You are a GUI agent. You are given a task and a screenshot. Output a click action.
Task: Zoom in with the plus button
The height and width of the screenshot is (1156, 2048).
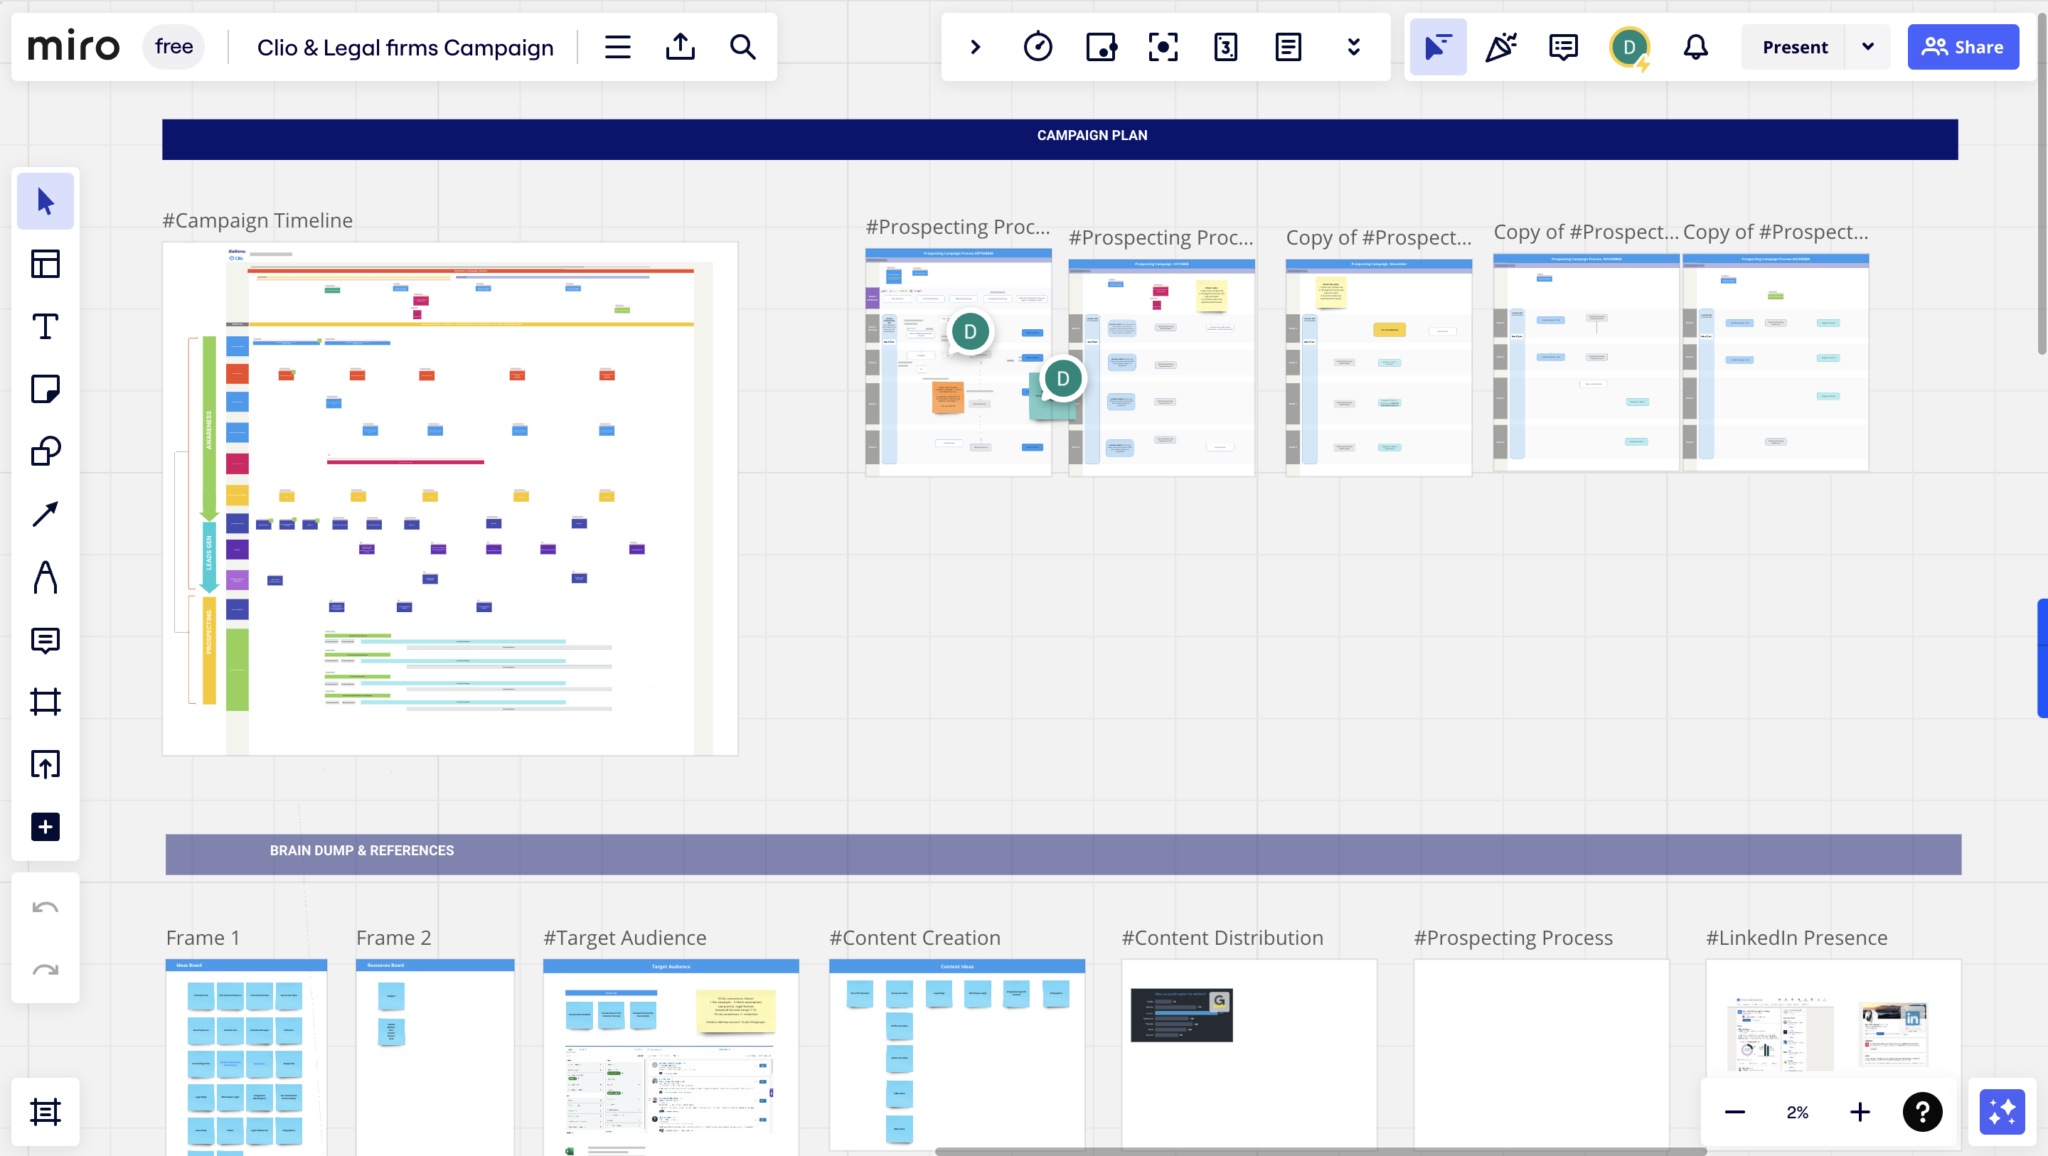tap(1860, 1112)
